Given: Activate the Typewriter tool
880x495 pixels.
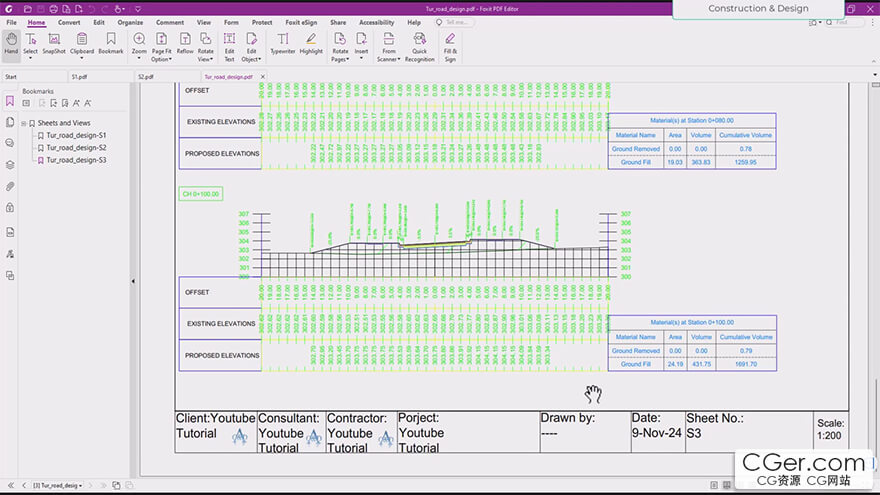Looking at the screenshot, I should 282,43.
